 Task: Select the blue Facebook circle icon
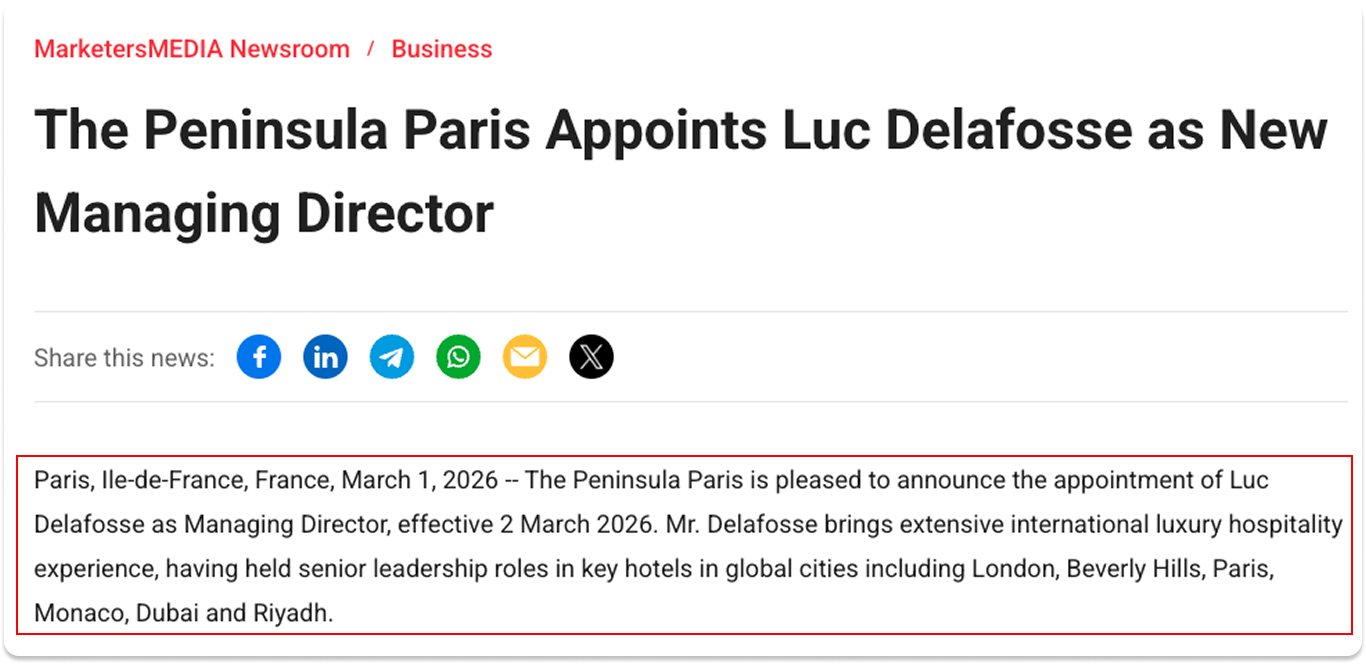click(x=259, y=357)
